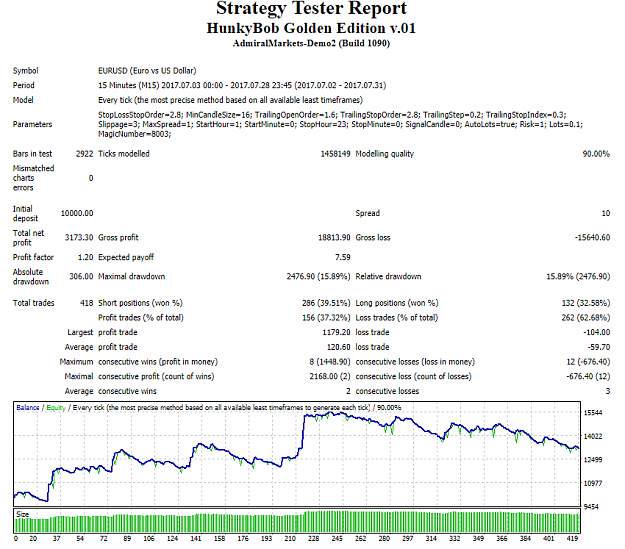Select chart axis value '9454'

(593, 507)
